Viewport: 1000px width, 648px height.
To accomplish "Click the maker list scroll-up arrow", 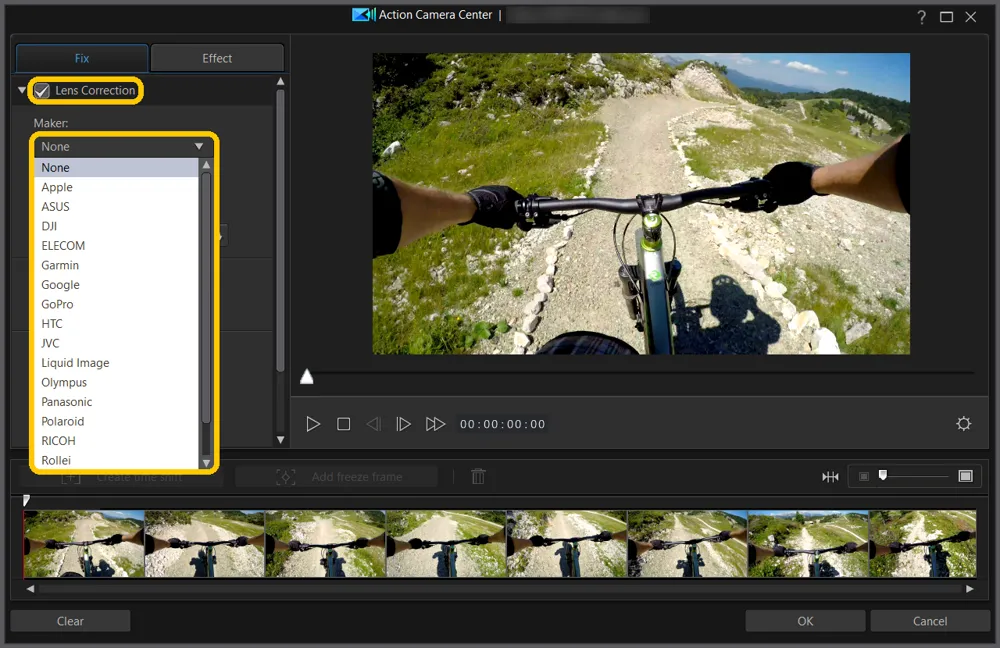I will (x=206, y=165).
